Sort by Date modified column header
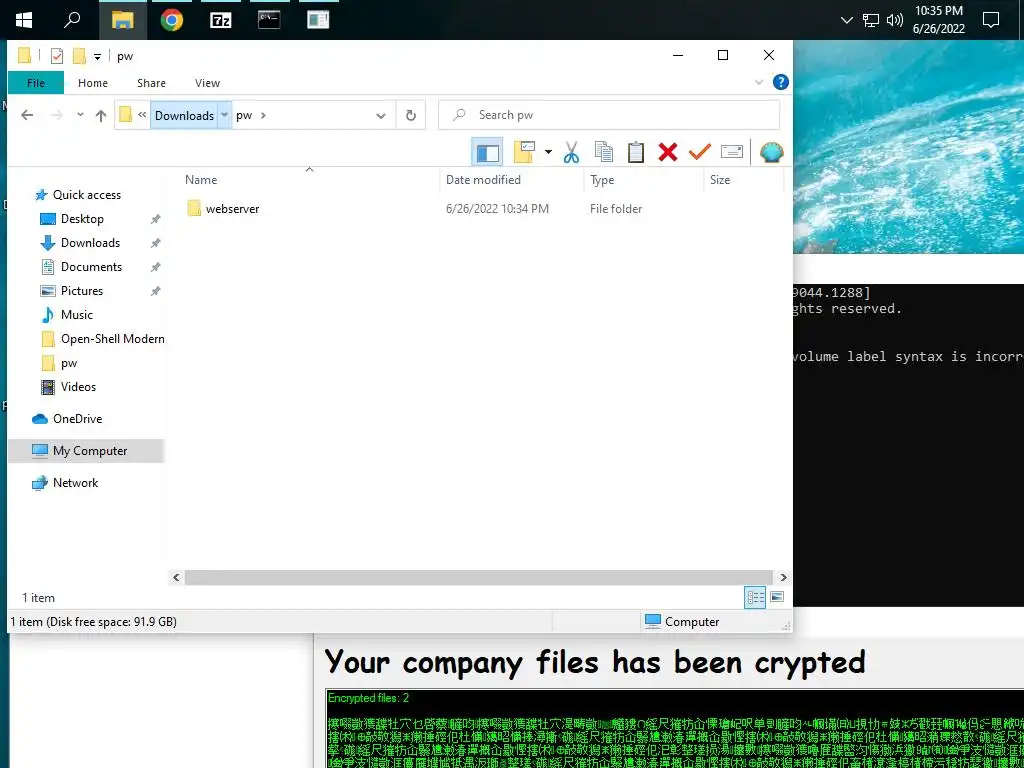1024x768 pixels. coord(483,180)
